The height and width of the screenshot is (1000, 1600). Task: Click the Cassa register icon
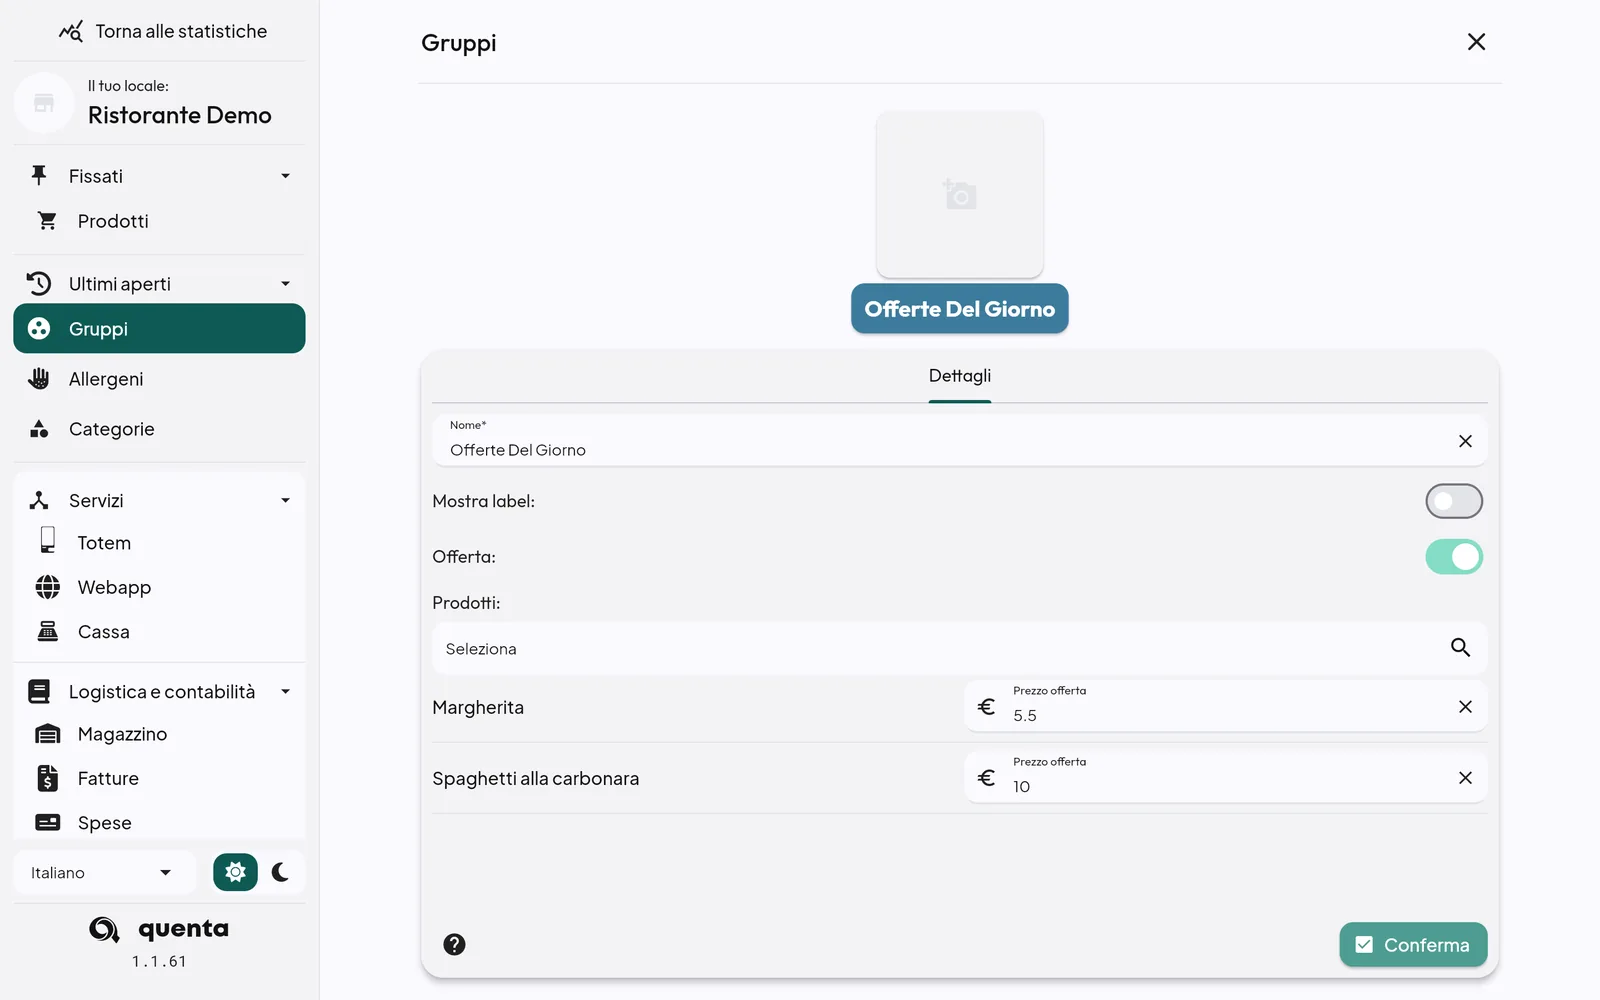click(x=47, y=631)
